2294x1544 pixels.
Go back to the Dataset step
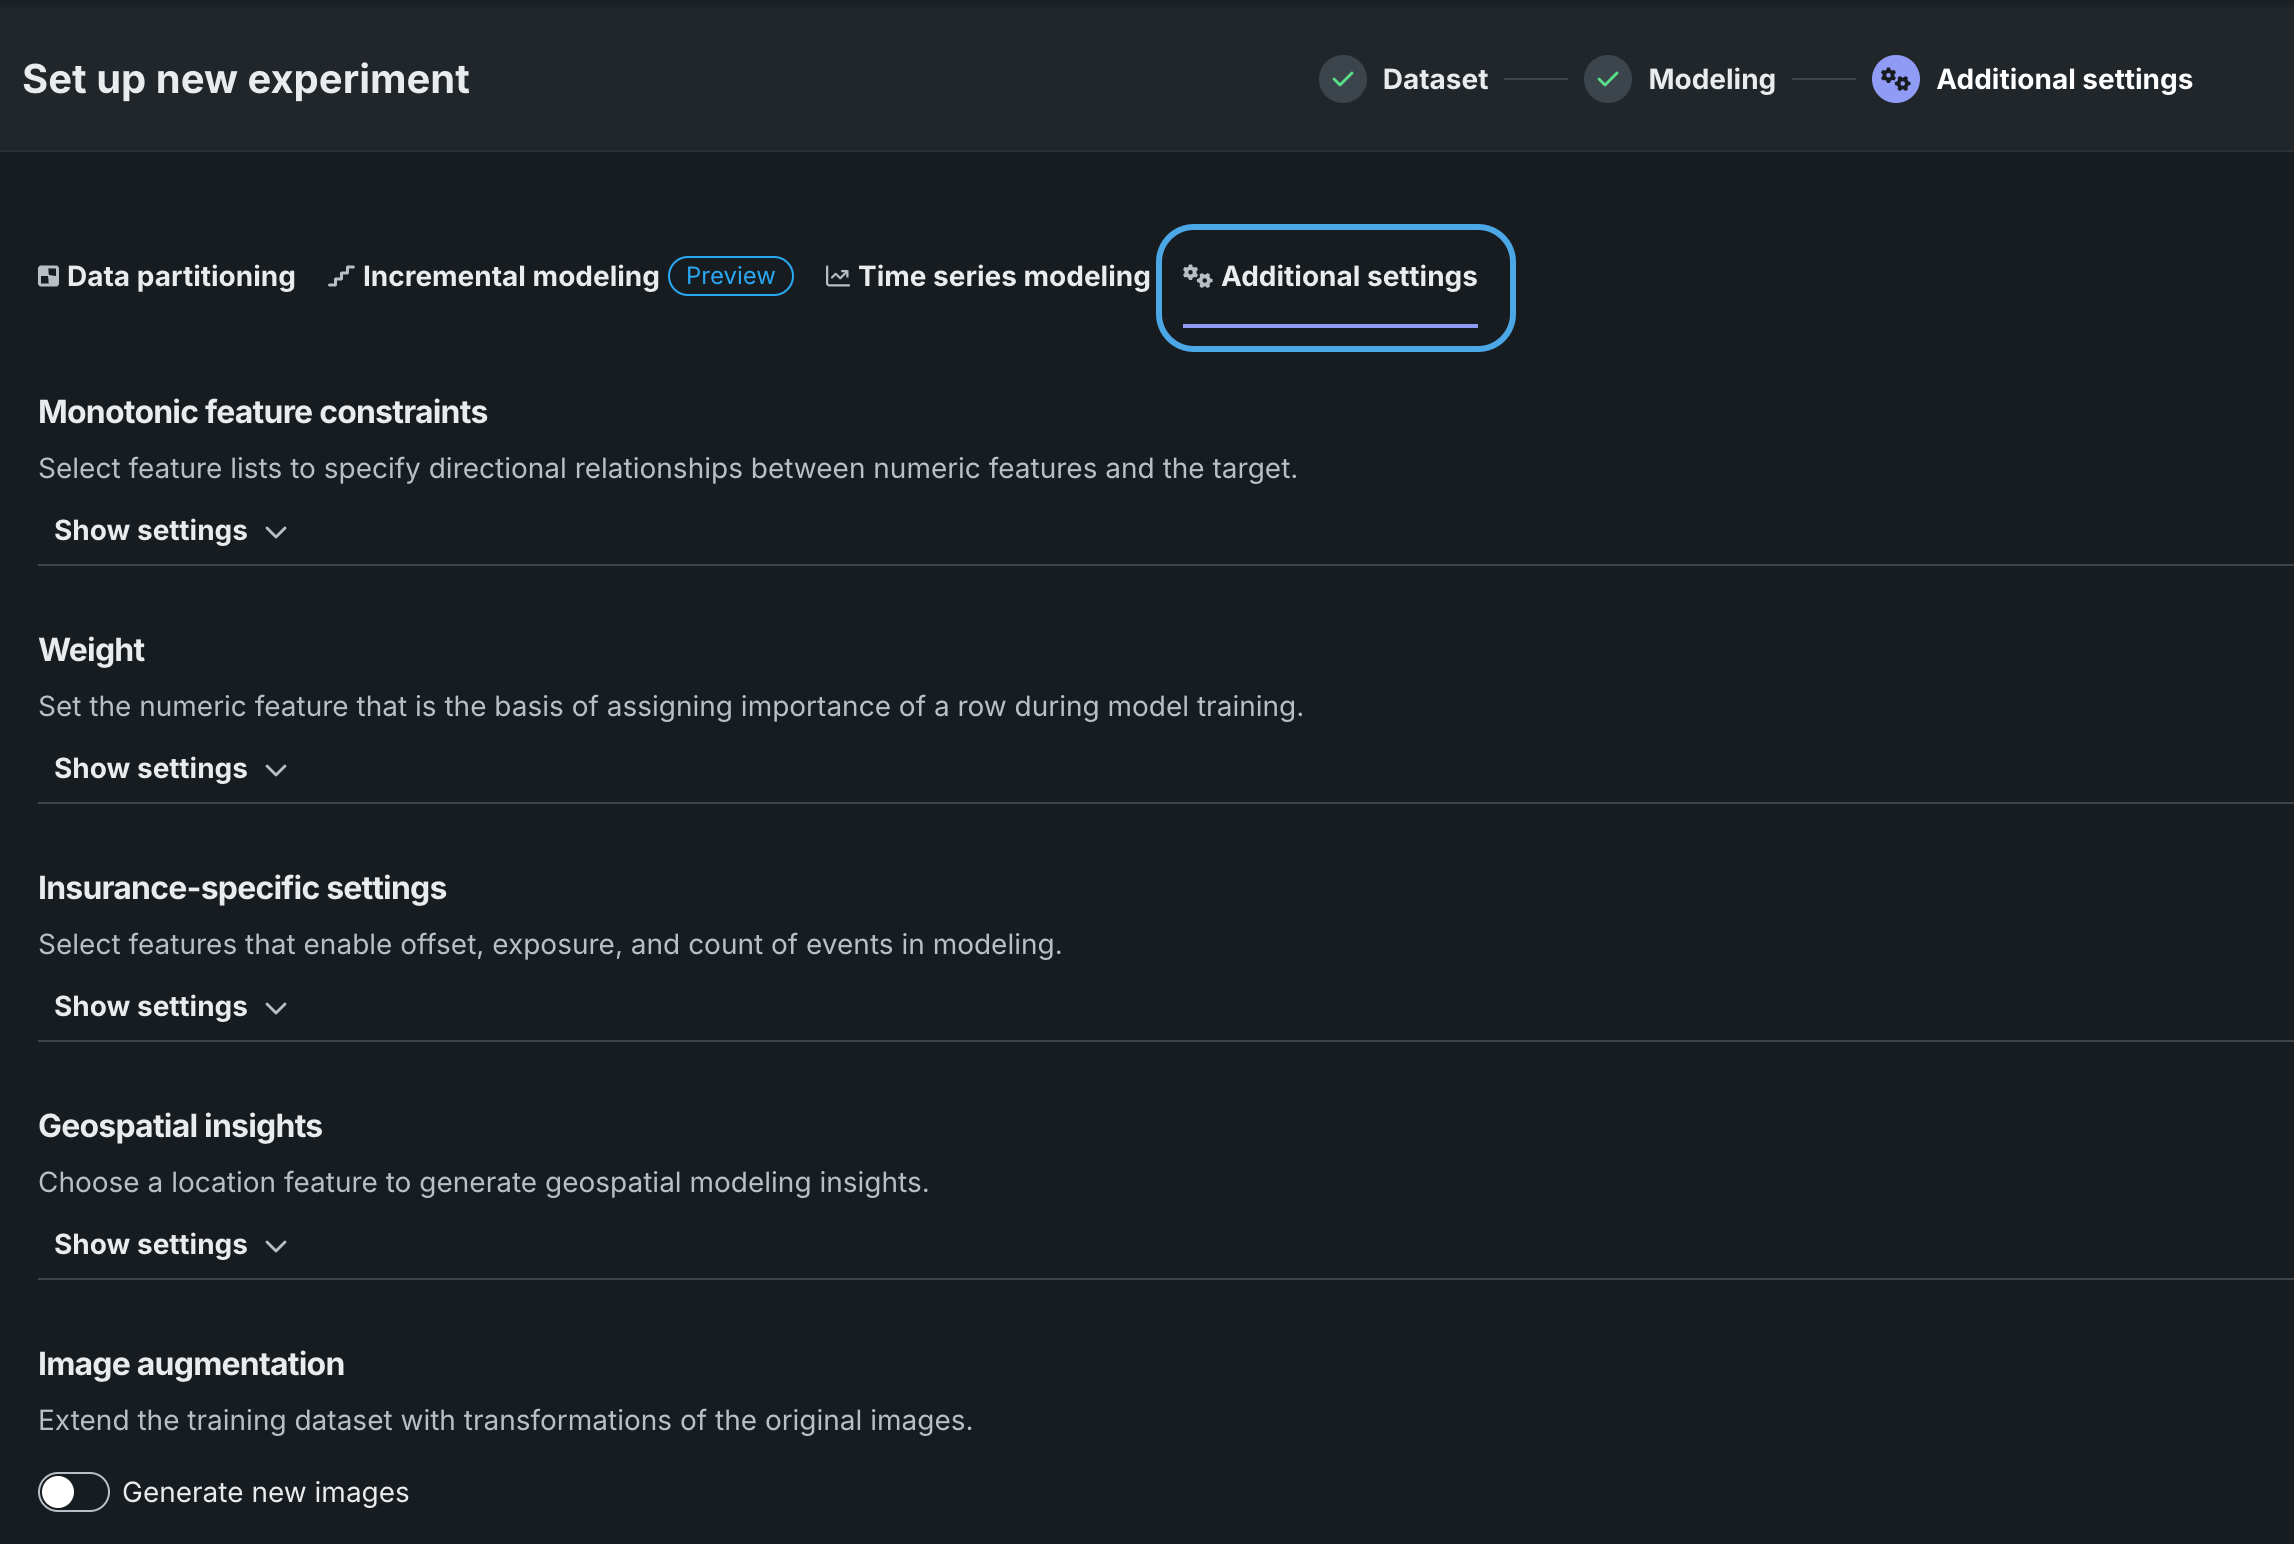click(1434, 79)
